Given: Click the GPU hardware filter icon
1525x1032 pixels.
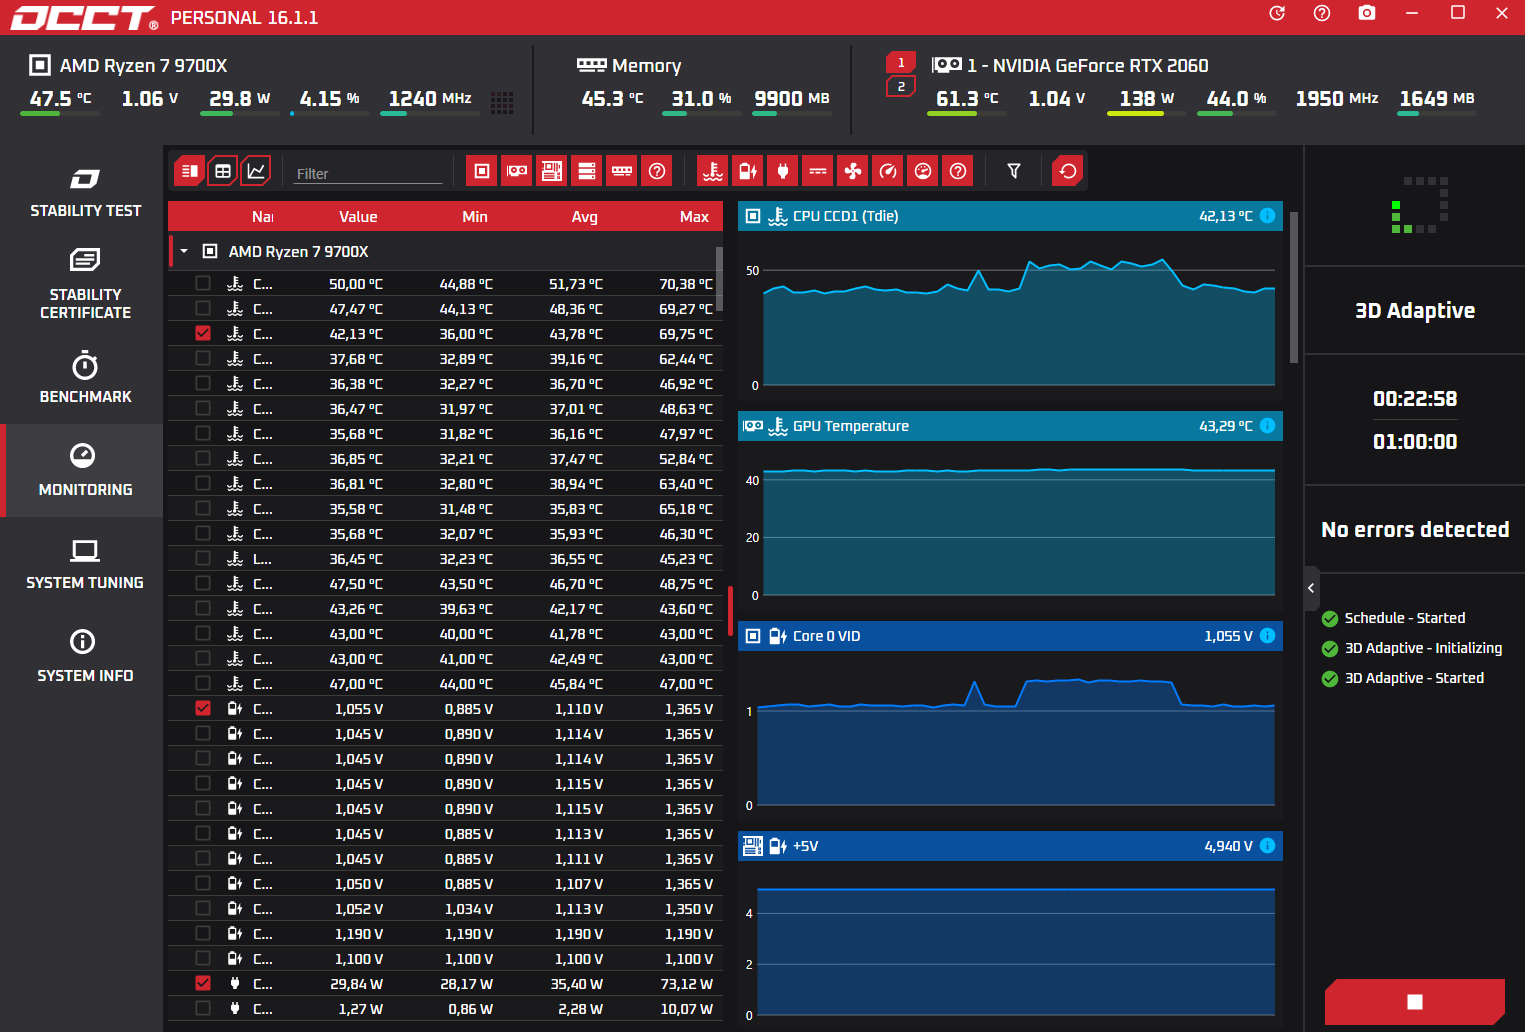Looking at the screenshot, I should (x=517, y=171).
